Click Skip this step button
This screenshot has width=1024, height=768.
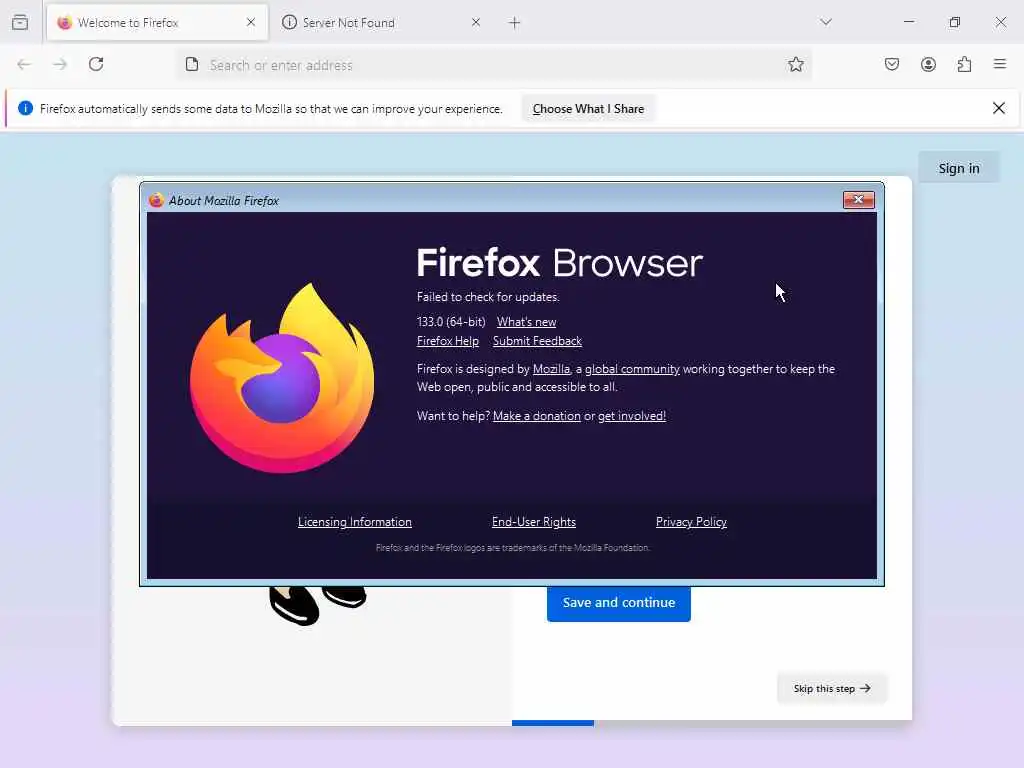tap(832, 688)
